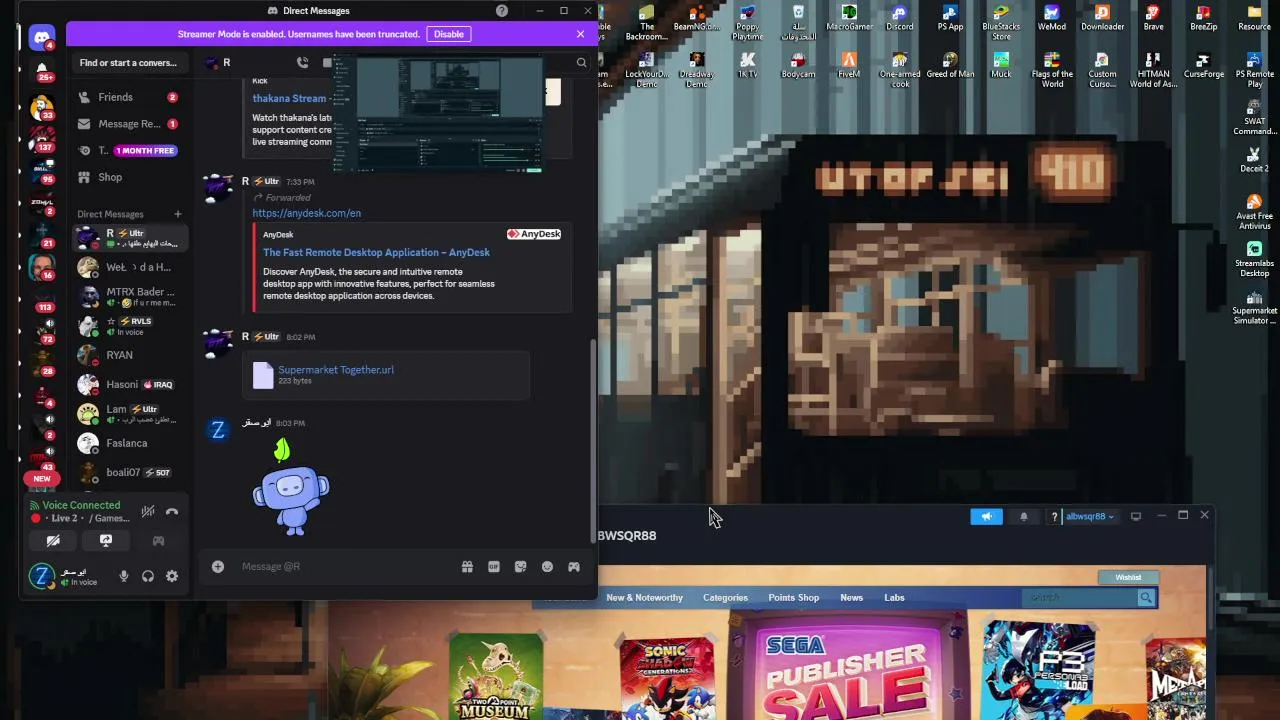Open Steam New & Noteworthy menu
The width and height of the screenshot is (1280, 720).
point(644,598)
